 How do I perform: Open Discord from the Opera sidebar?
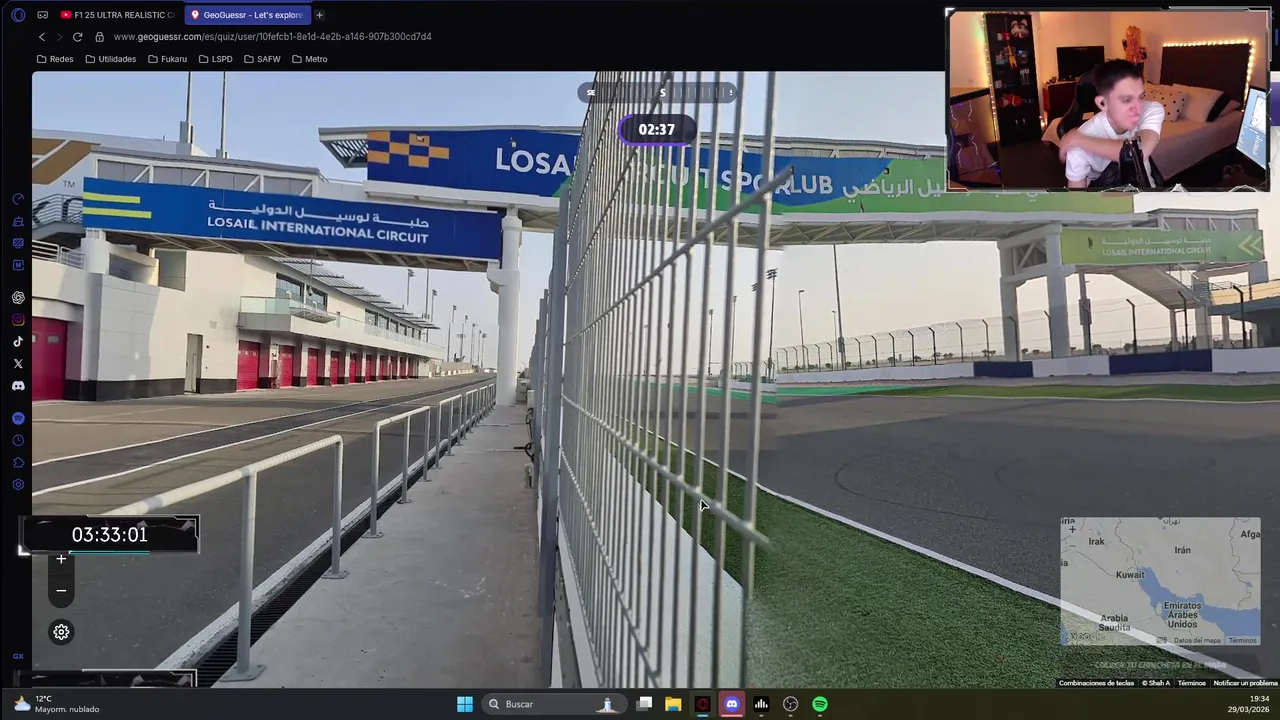18,386
